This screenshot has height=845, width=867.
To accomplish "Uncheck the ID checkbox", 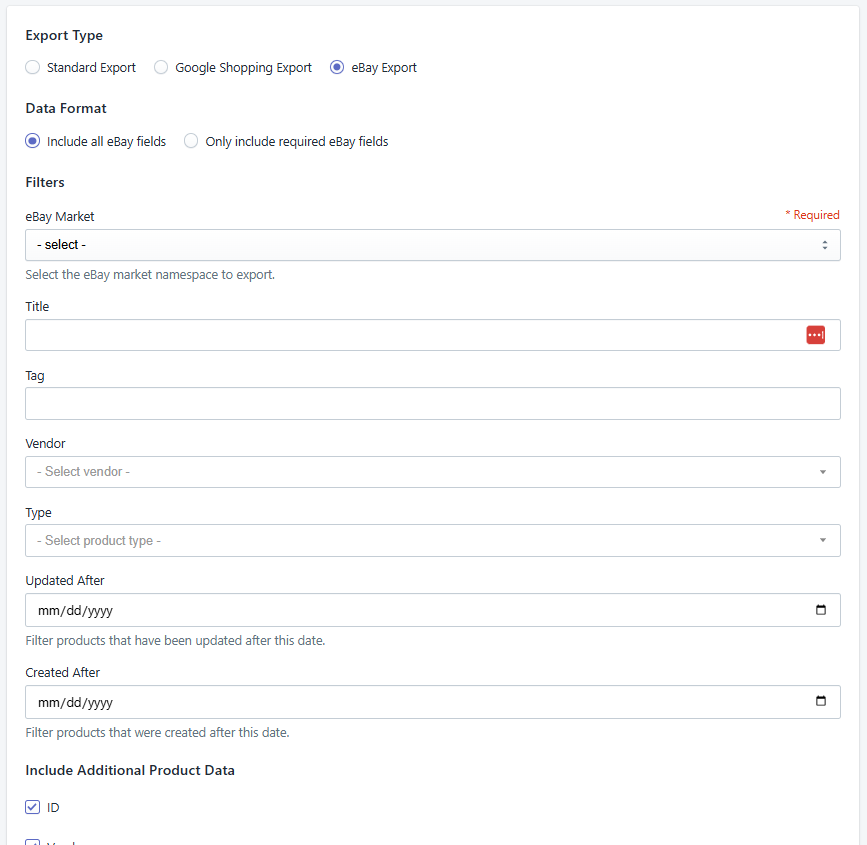I will [x=32, y=807].
